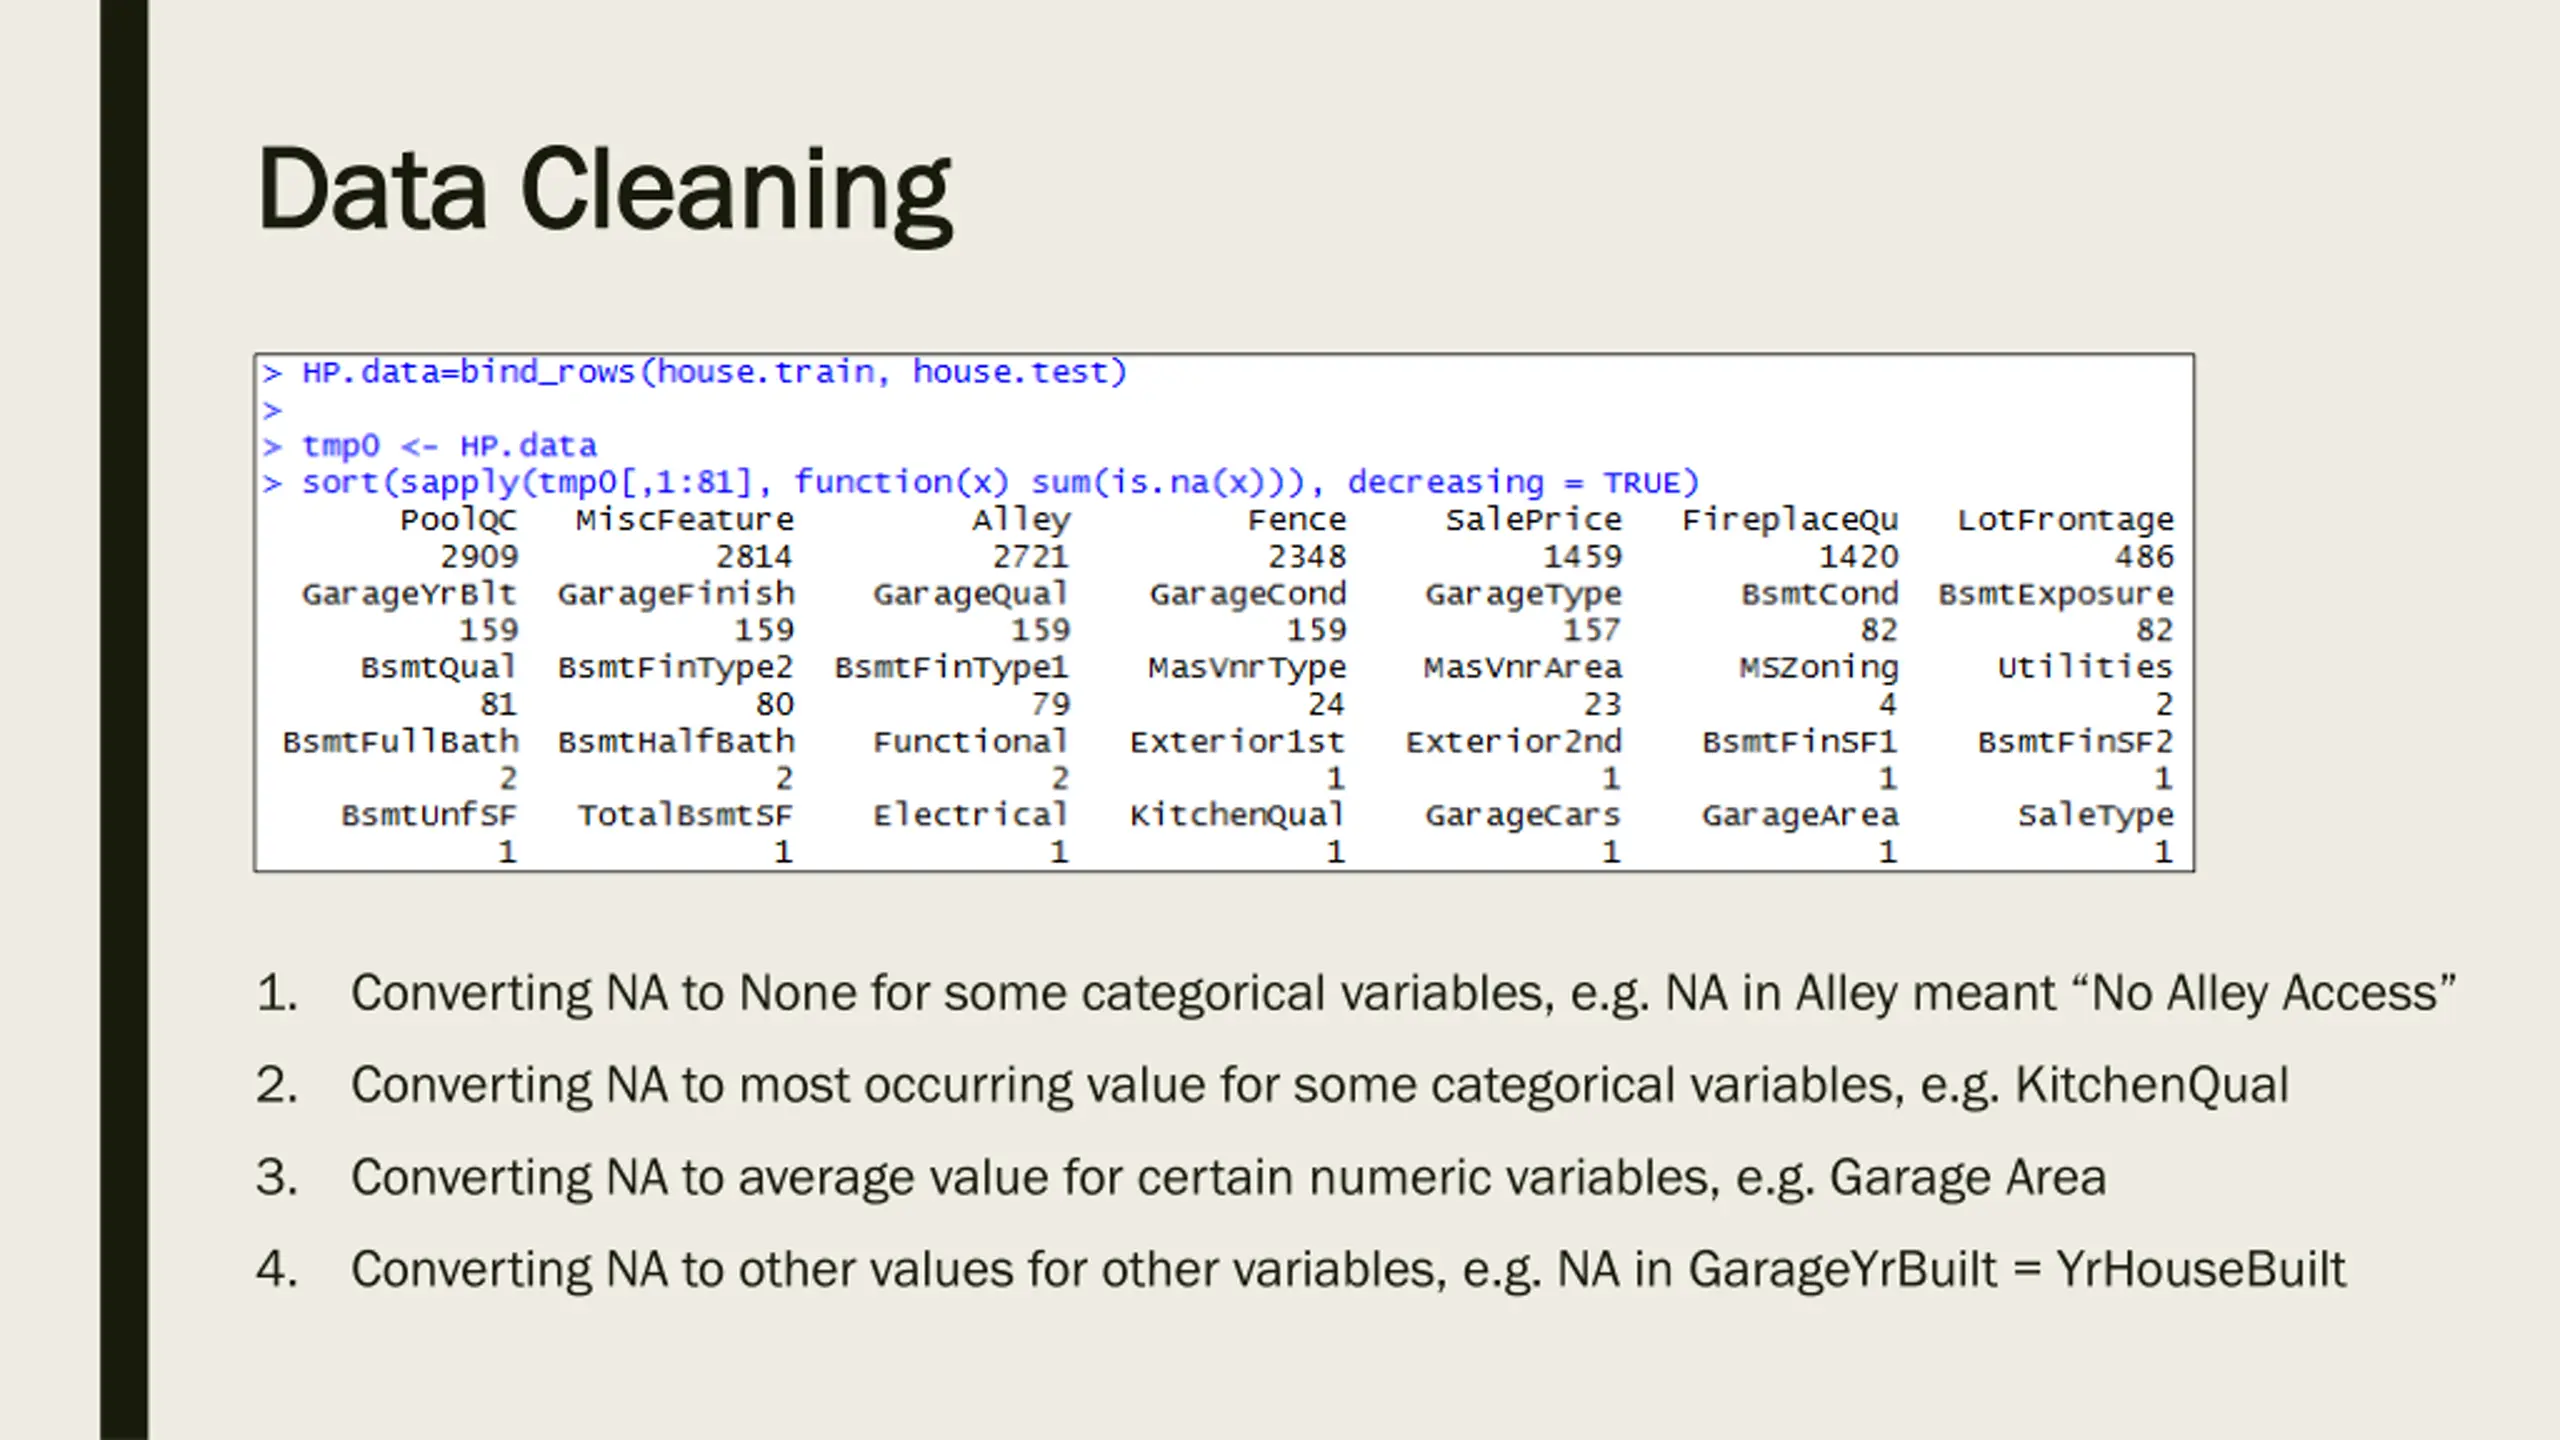Viewport: 2560px width, 1440px height.
Task: Click the Electrical label
Action: [971, 816]
